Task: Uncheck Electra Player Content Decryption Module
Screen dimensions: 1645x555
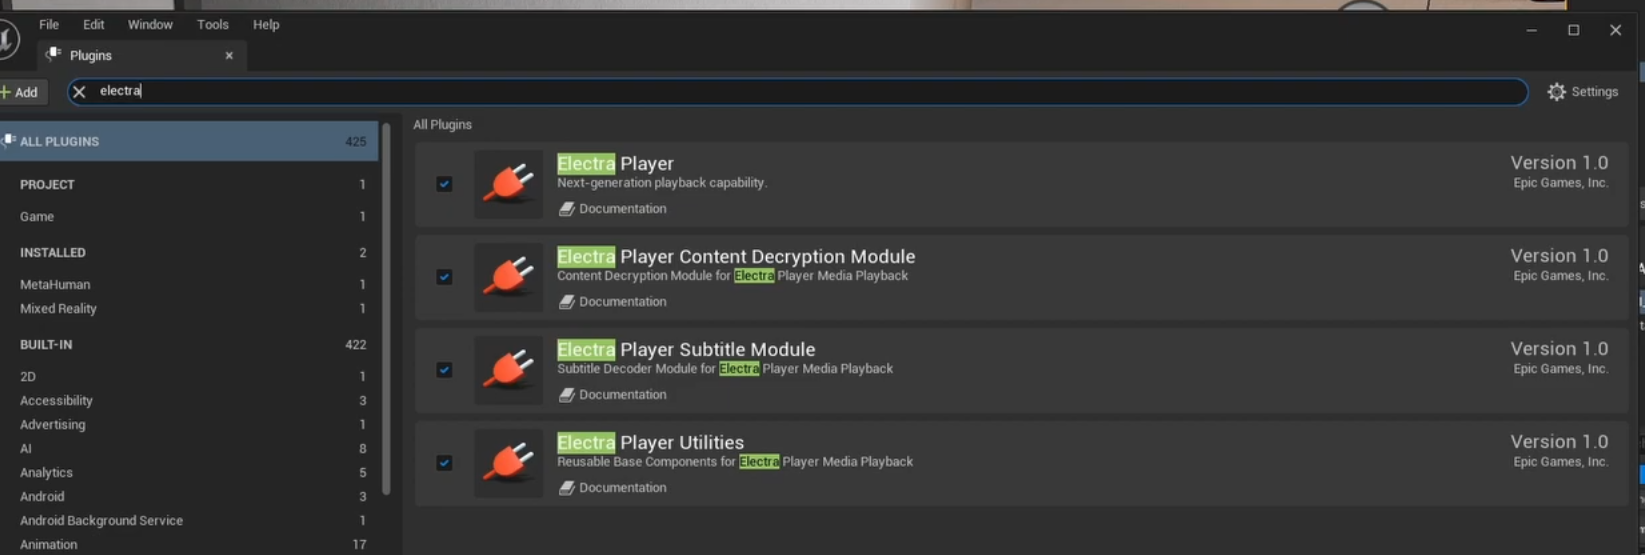Action: [x=444, y=277]
